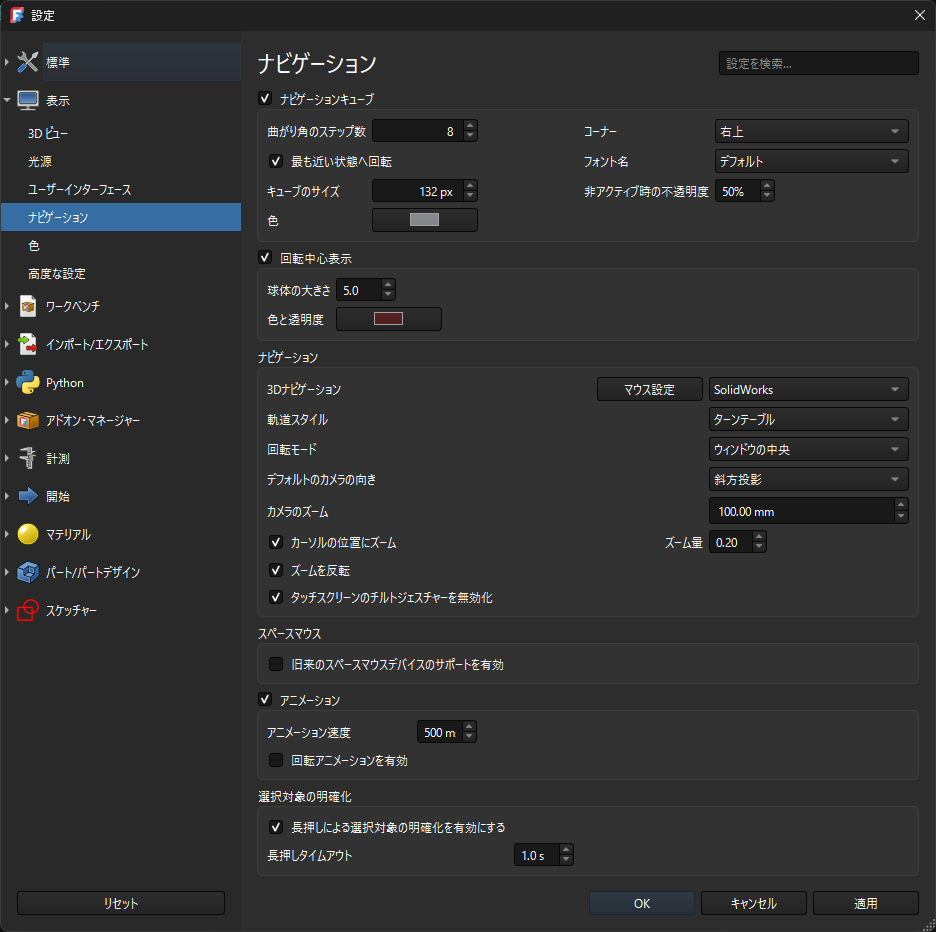Open the 軌道スタイル ターンテーブル dropdown
Image resolution: width=936 pixels, height=932 pixels.
[x=808, y=419]
